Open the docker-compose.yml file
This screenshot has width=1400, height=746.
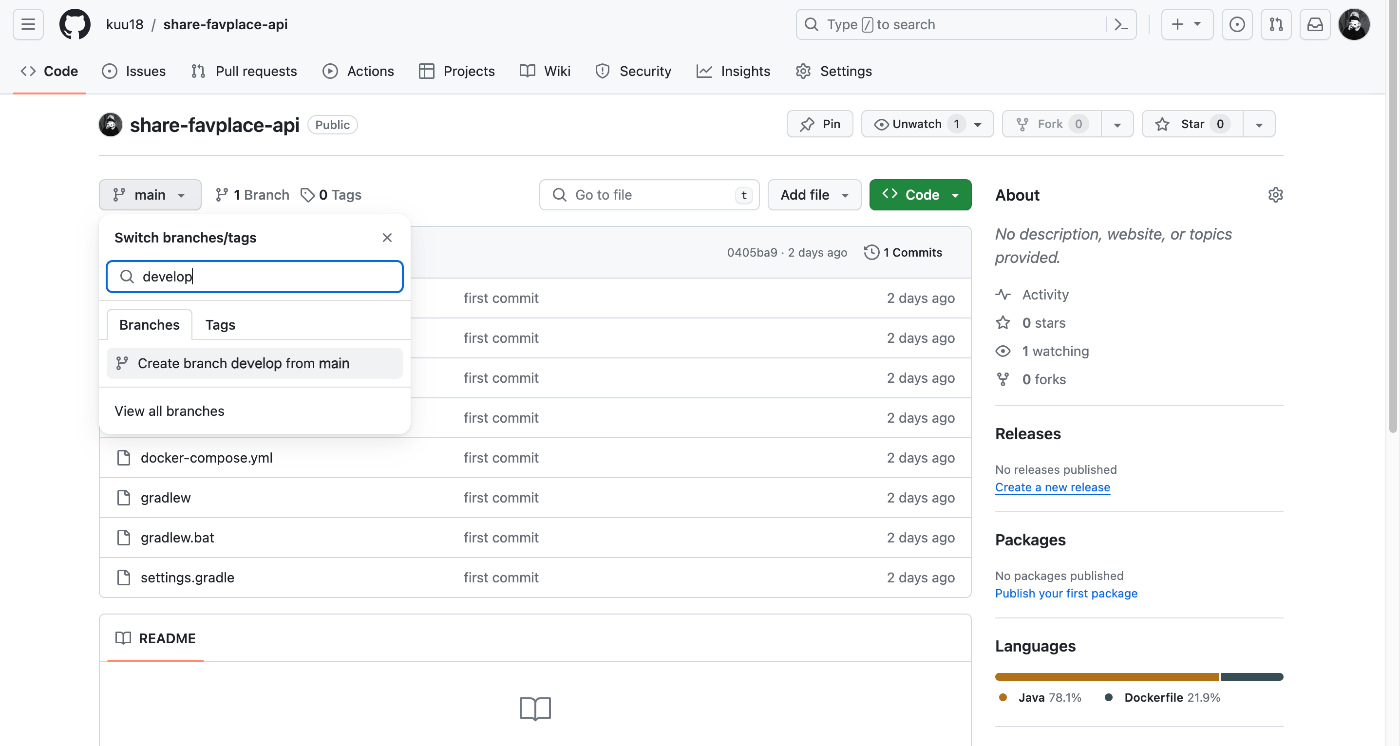click(x=207, y=458)
